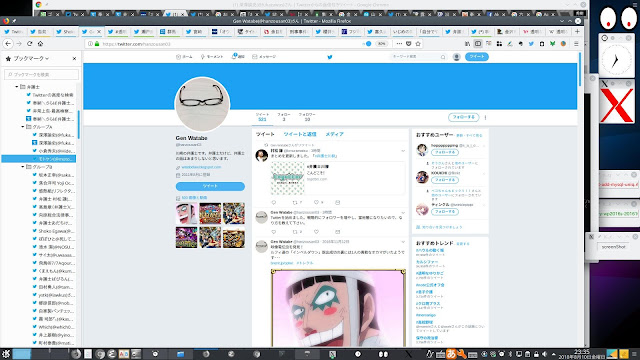Click the Twitter bird logo in page header
Image resolution: width=640 pixels, height=360 pixels.
tap(330, 57)
